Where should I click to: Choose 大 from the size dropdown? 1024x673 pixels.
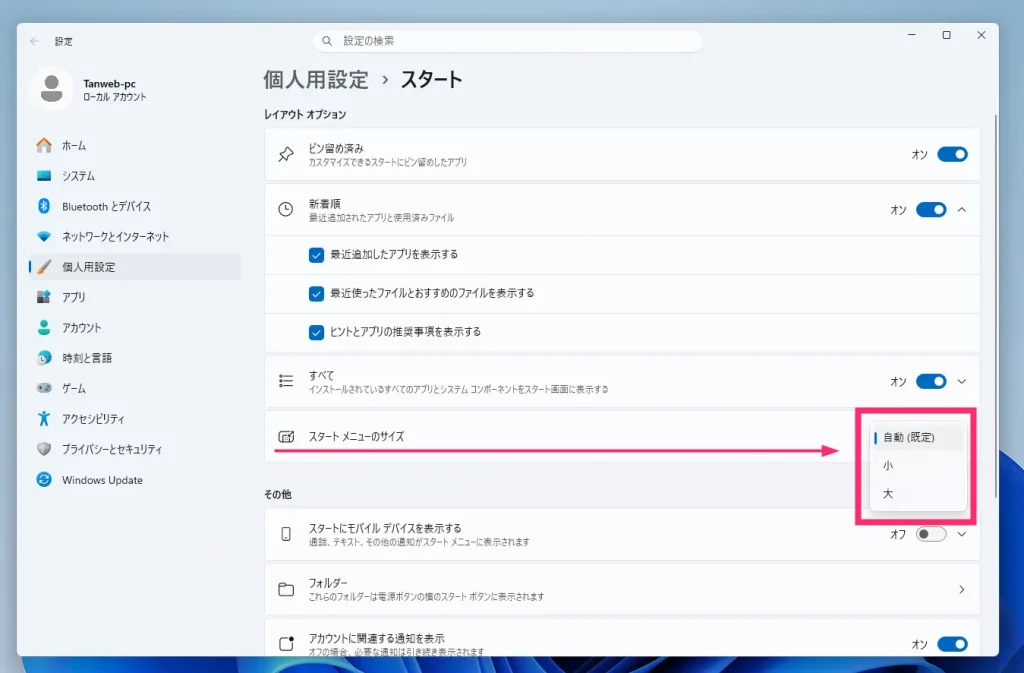coord(918,494)
